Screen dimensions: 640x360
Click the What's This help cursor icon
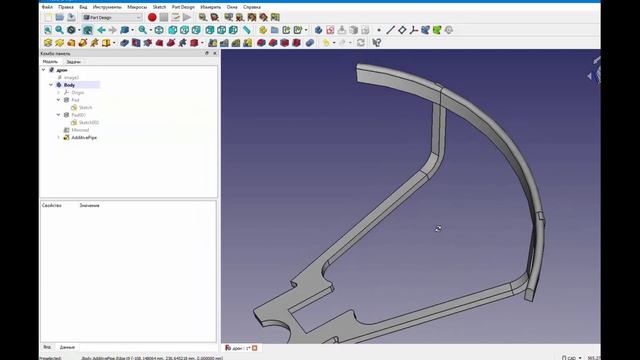[377, 43]
